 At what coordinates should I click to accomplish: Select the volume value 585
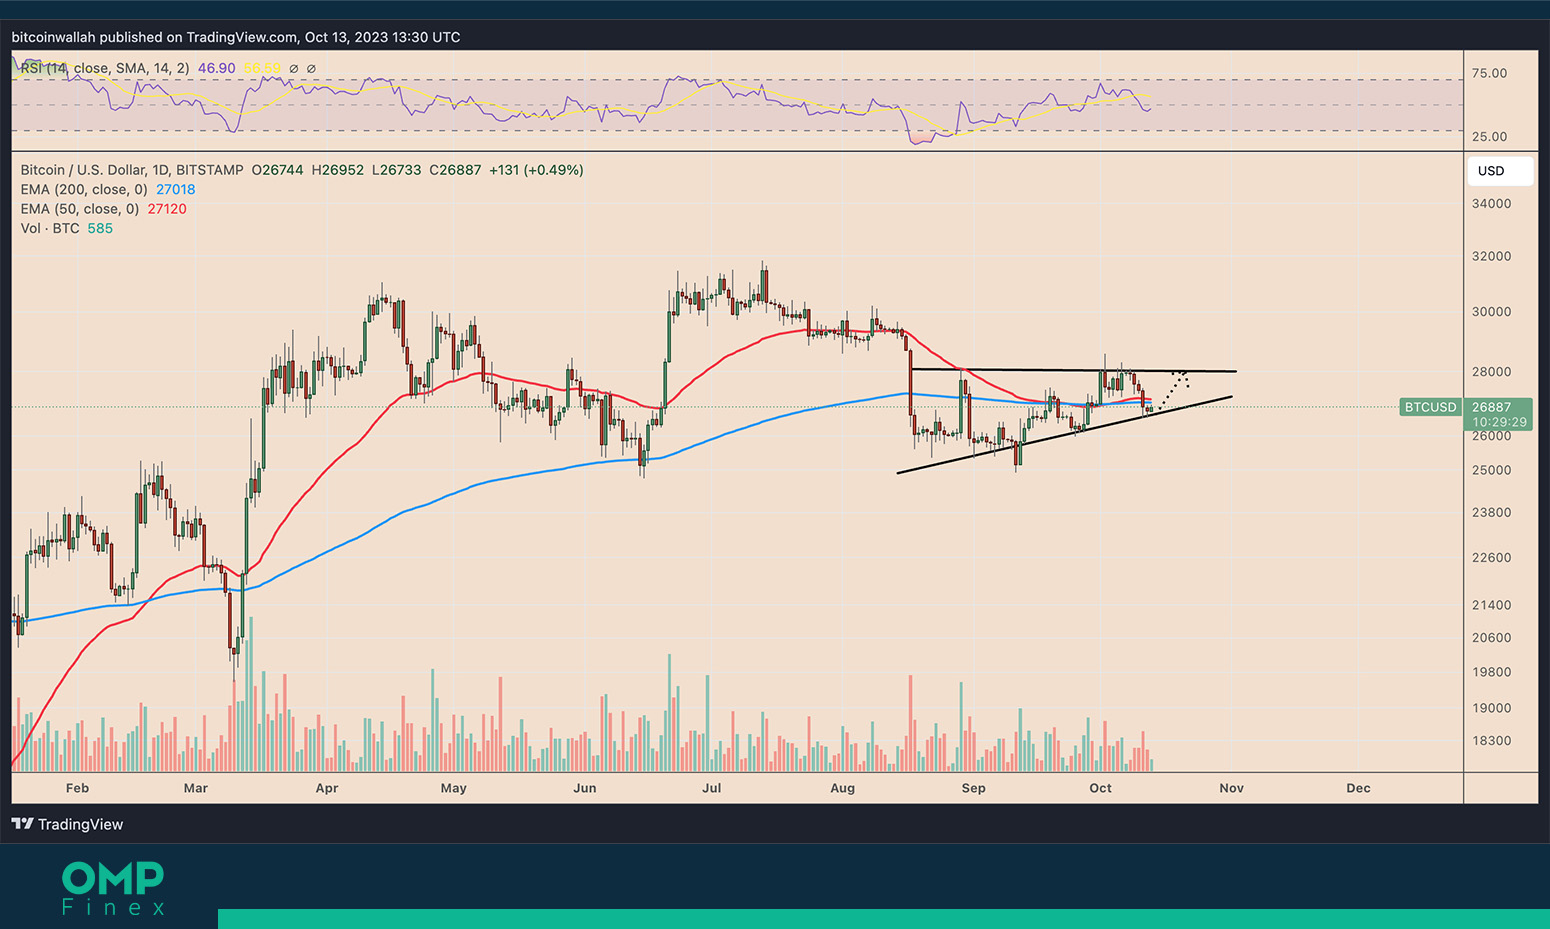point(100,228)
